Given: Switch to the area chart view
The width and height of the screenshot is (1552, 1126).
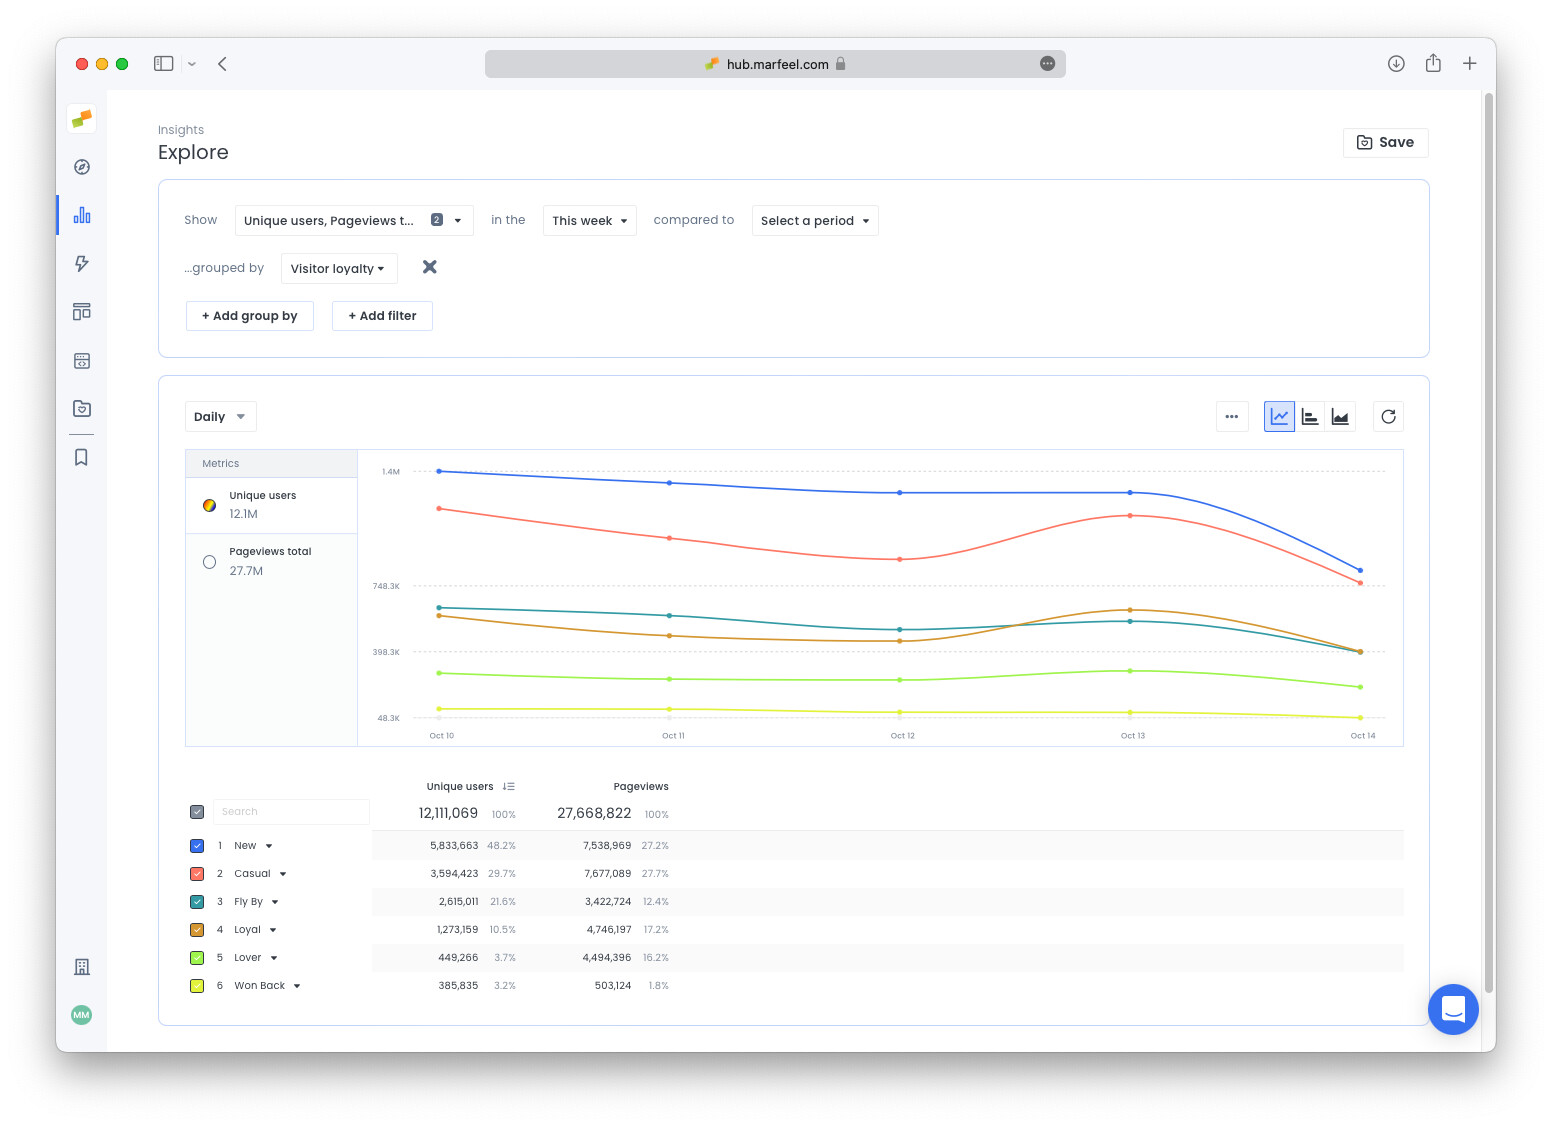Looking at the screenshot, I should pyautogui.click(x=1340, y=417).
